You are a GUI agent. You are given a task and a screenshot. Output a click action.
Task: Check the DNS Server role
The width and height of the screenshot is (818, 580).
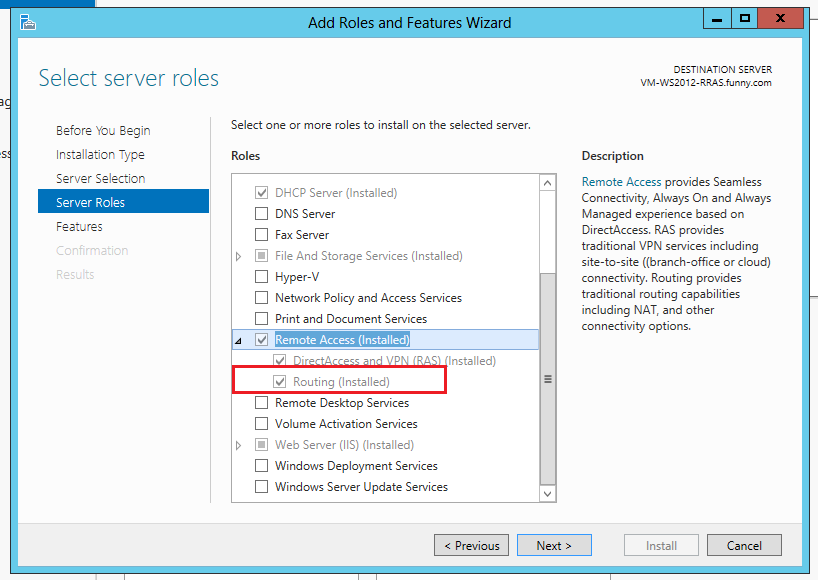tap(261, 214)
